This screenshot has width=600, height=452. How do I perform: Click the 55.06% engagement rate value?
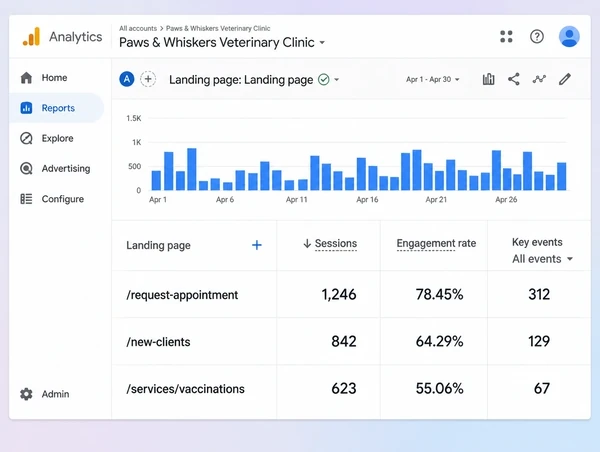point(439,388)
